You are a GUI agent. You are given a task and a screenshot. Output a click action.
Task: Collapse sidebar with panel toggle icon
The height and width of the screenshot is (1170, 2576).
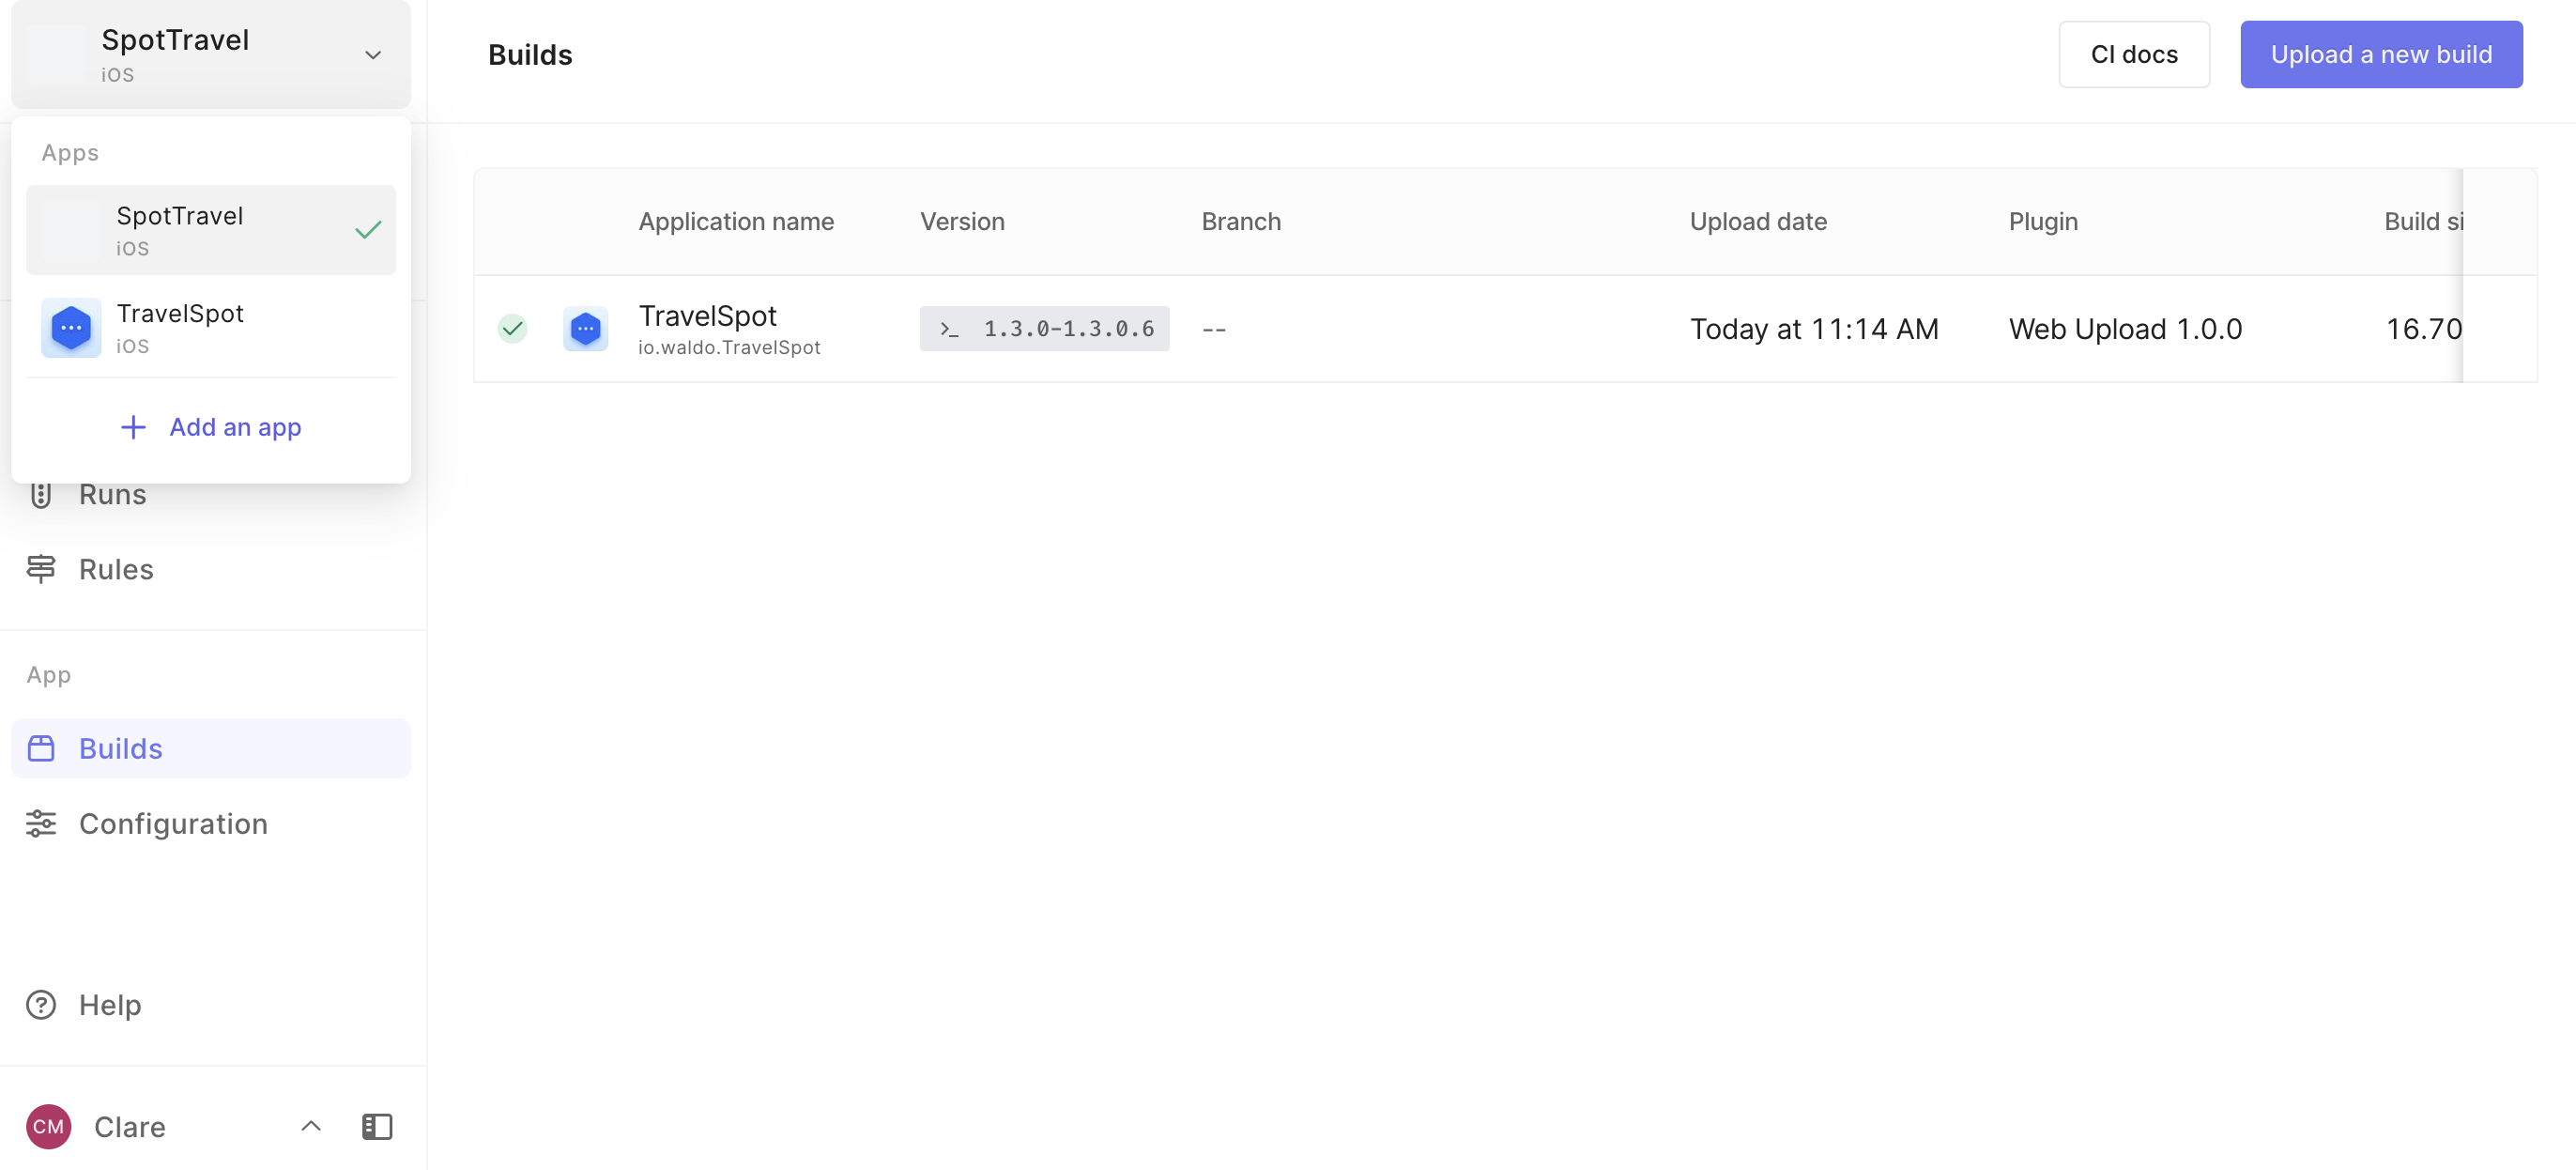coord(377,1126)
